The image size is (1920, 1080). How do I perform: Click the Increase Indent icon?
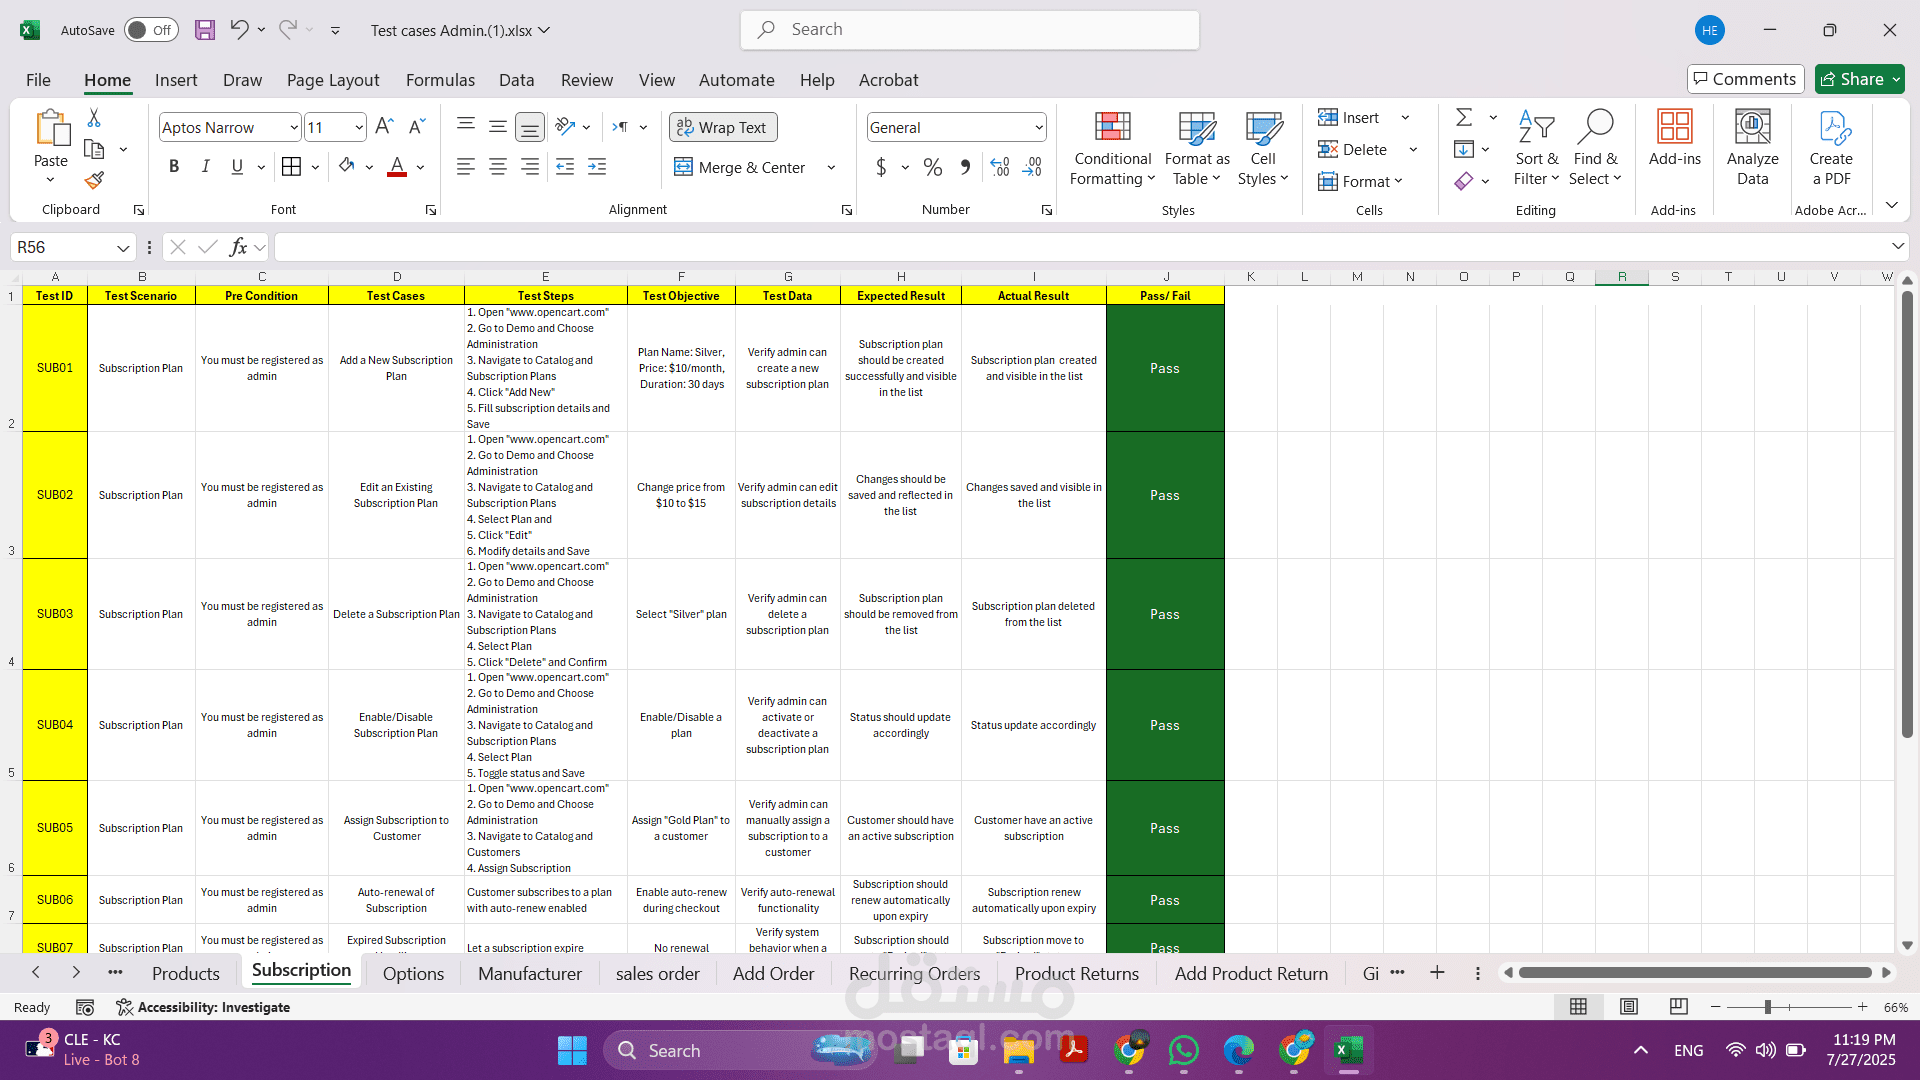pyautogui.click(x=597, y=167)
